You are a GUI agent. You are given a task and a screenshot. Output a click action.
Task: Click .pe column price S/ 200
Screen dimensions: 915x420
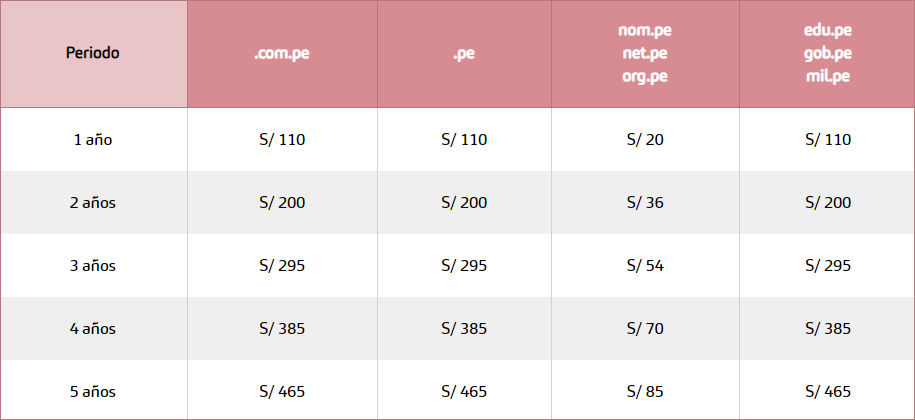pyautogui.click(x=463, y=203)
